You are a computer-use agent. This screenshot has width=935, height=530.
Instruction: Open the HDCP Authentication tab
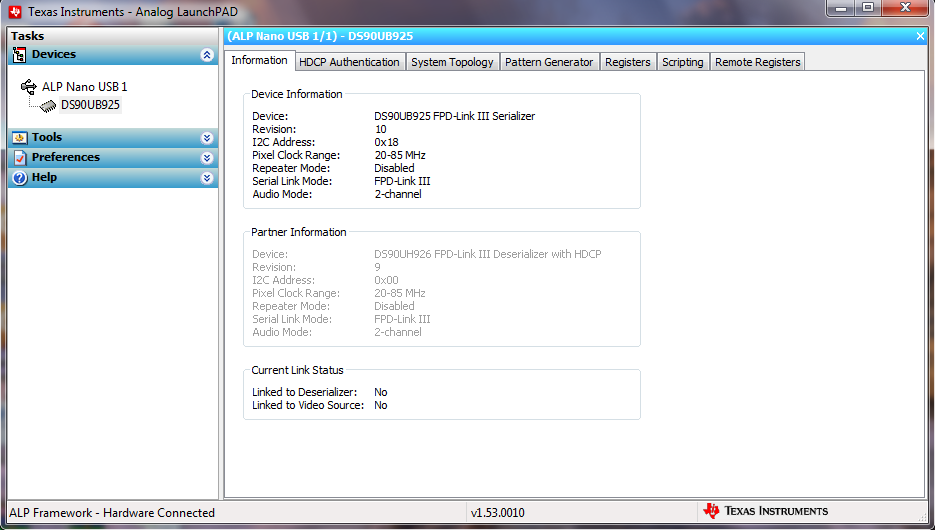coord(349,62)
